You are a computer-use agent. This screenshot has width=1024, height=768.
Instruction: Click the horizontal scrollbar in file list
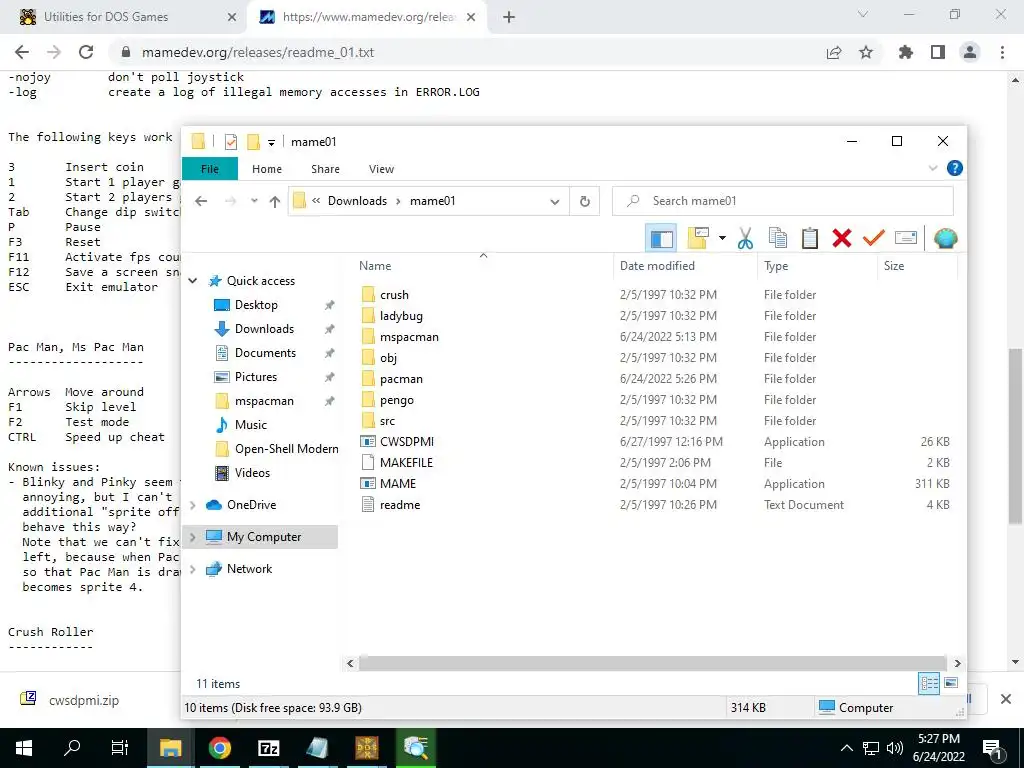652,664
